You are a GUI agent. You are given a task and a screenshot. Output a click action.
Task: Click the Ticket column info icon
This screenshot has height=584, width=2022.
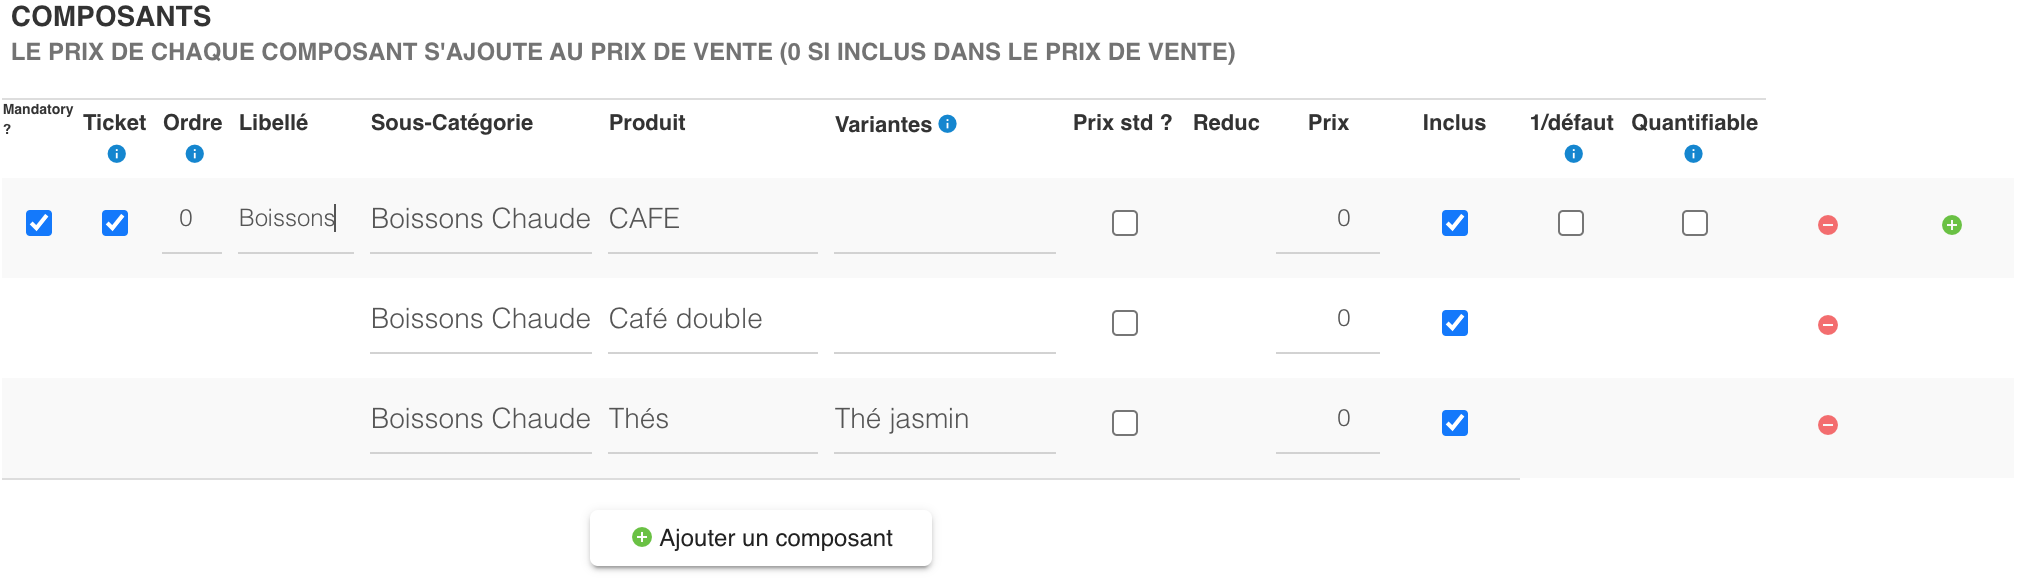pyautogui.click(x=117, y=154)
